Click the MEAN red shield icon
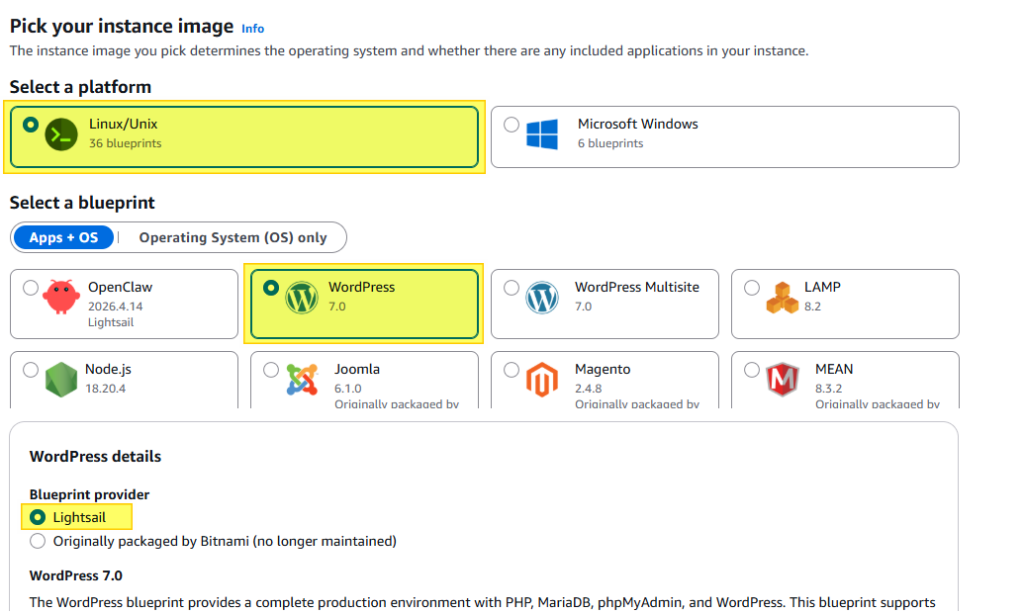The width and height of the screenshot is (1024, 614). pos(782,380)
